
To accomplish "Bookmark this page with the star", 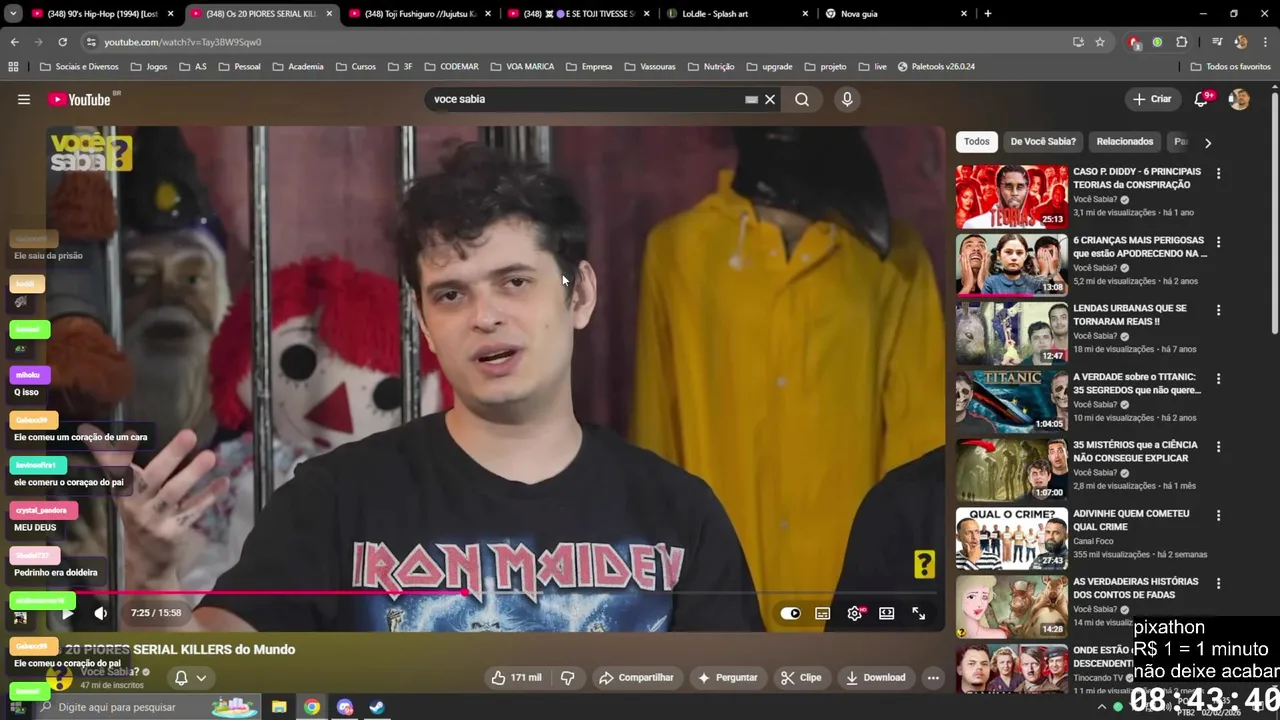I will 1100,42.
